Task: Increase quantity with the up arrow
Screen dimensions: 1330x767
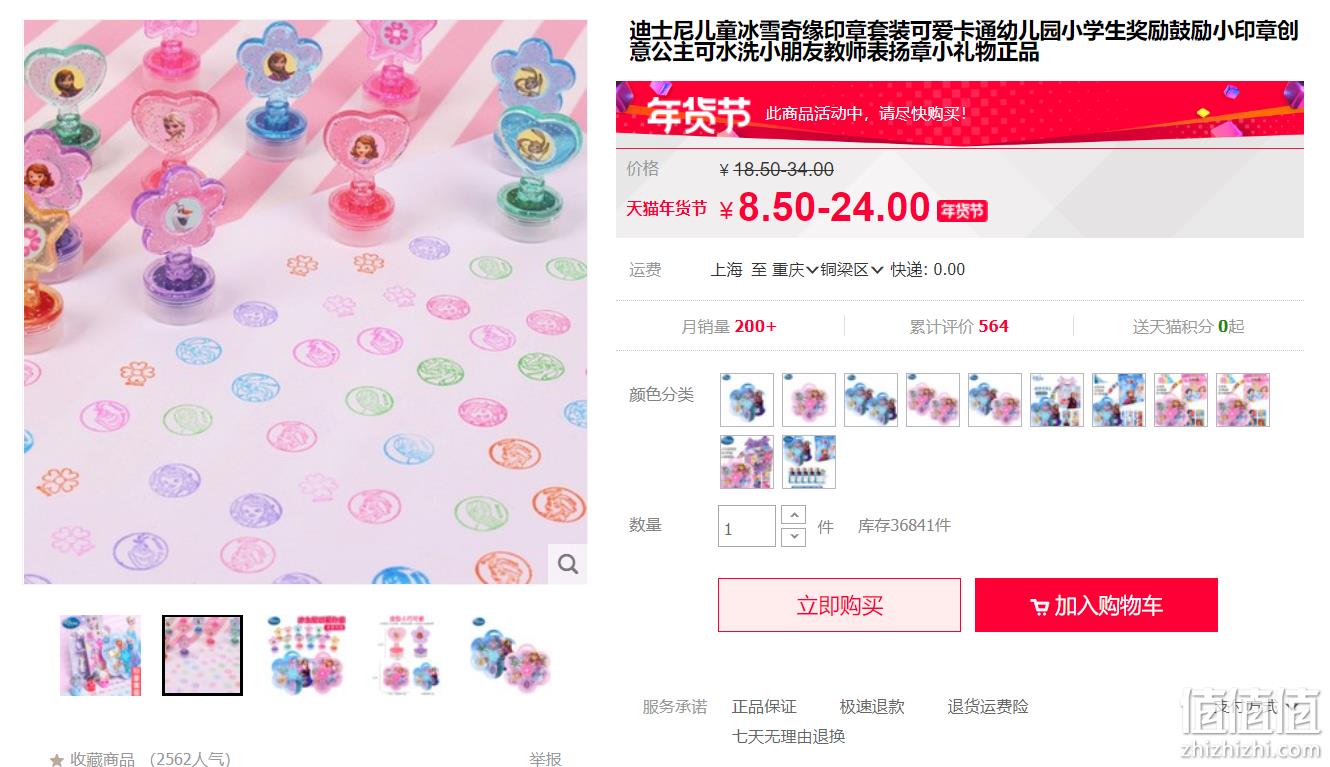Action: tap(793, 515)
